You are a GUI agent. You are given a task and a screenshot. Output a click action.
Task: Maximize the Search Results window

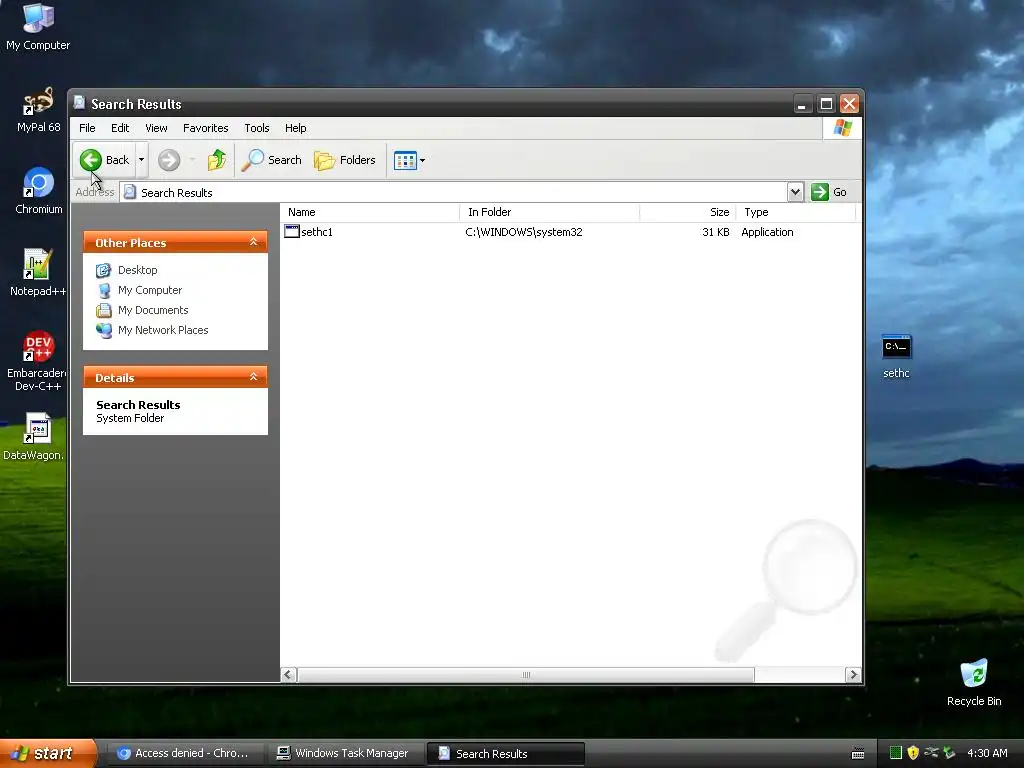[x=826, y=104]
